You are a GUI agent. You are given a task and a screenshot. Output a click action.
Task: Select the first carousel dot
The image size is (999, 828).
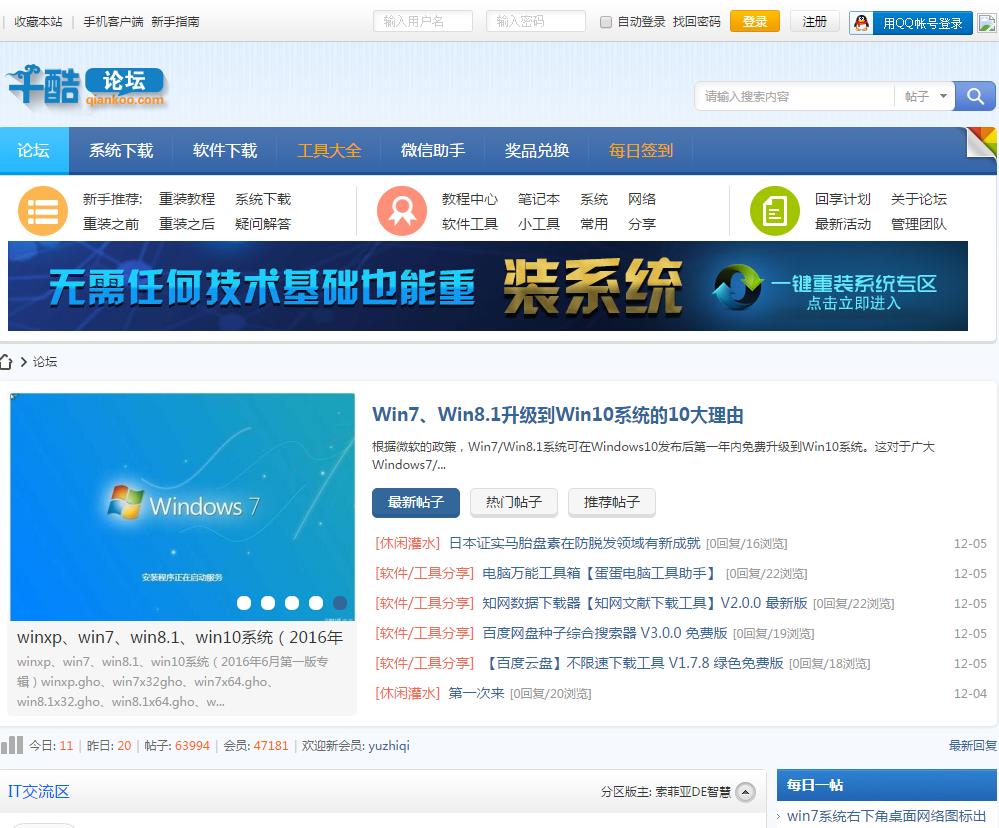244,603
